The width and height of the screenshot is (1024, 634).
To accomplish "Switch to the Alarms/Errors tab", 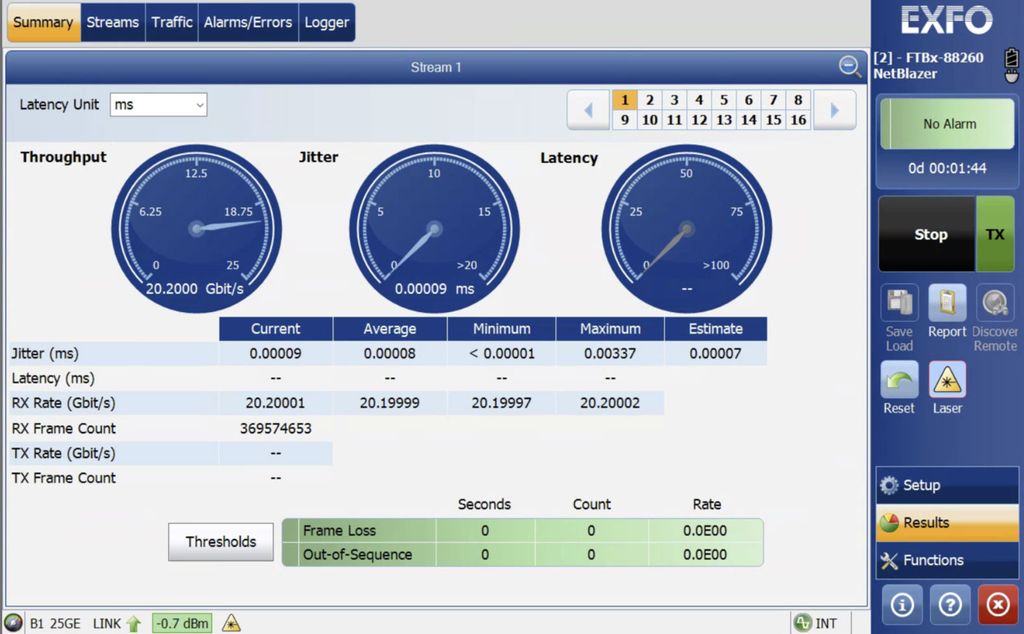I will point(248,22).
